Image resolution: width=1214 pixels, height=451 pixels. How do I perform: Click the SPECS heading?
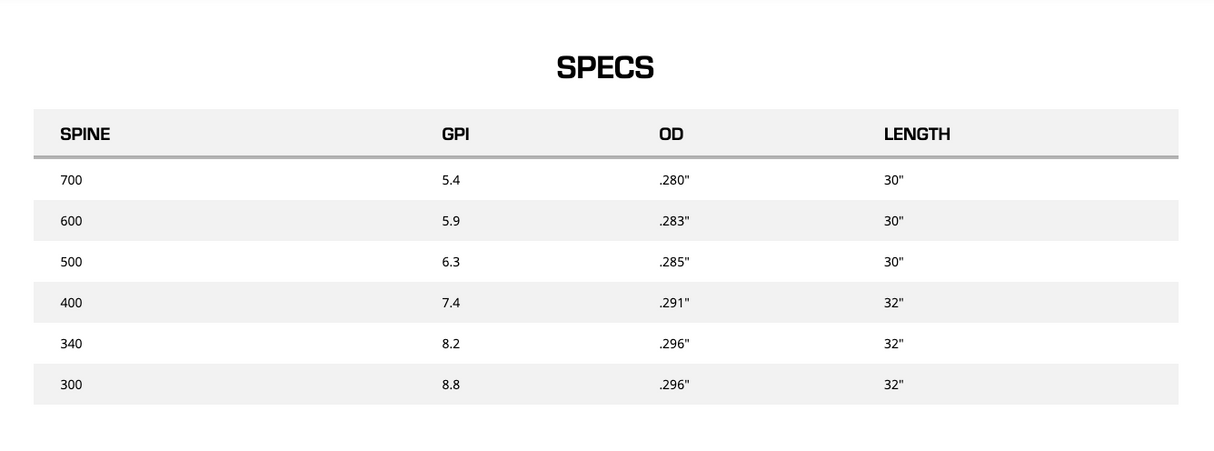(x=605, y=68)
